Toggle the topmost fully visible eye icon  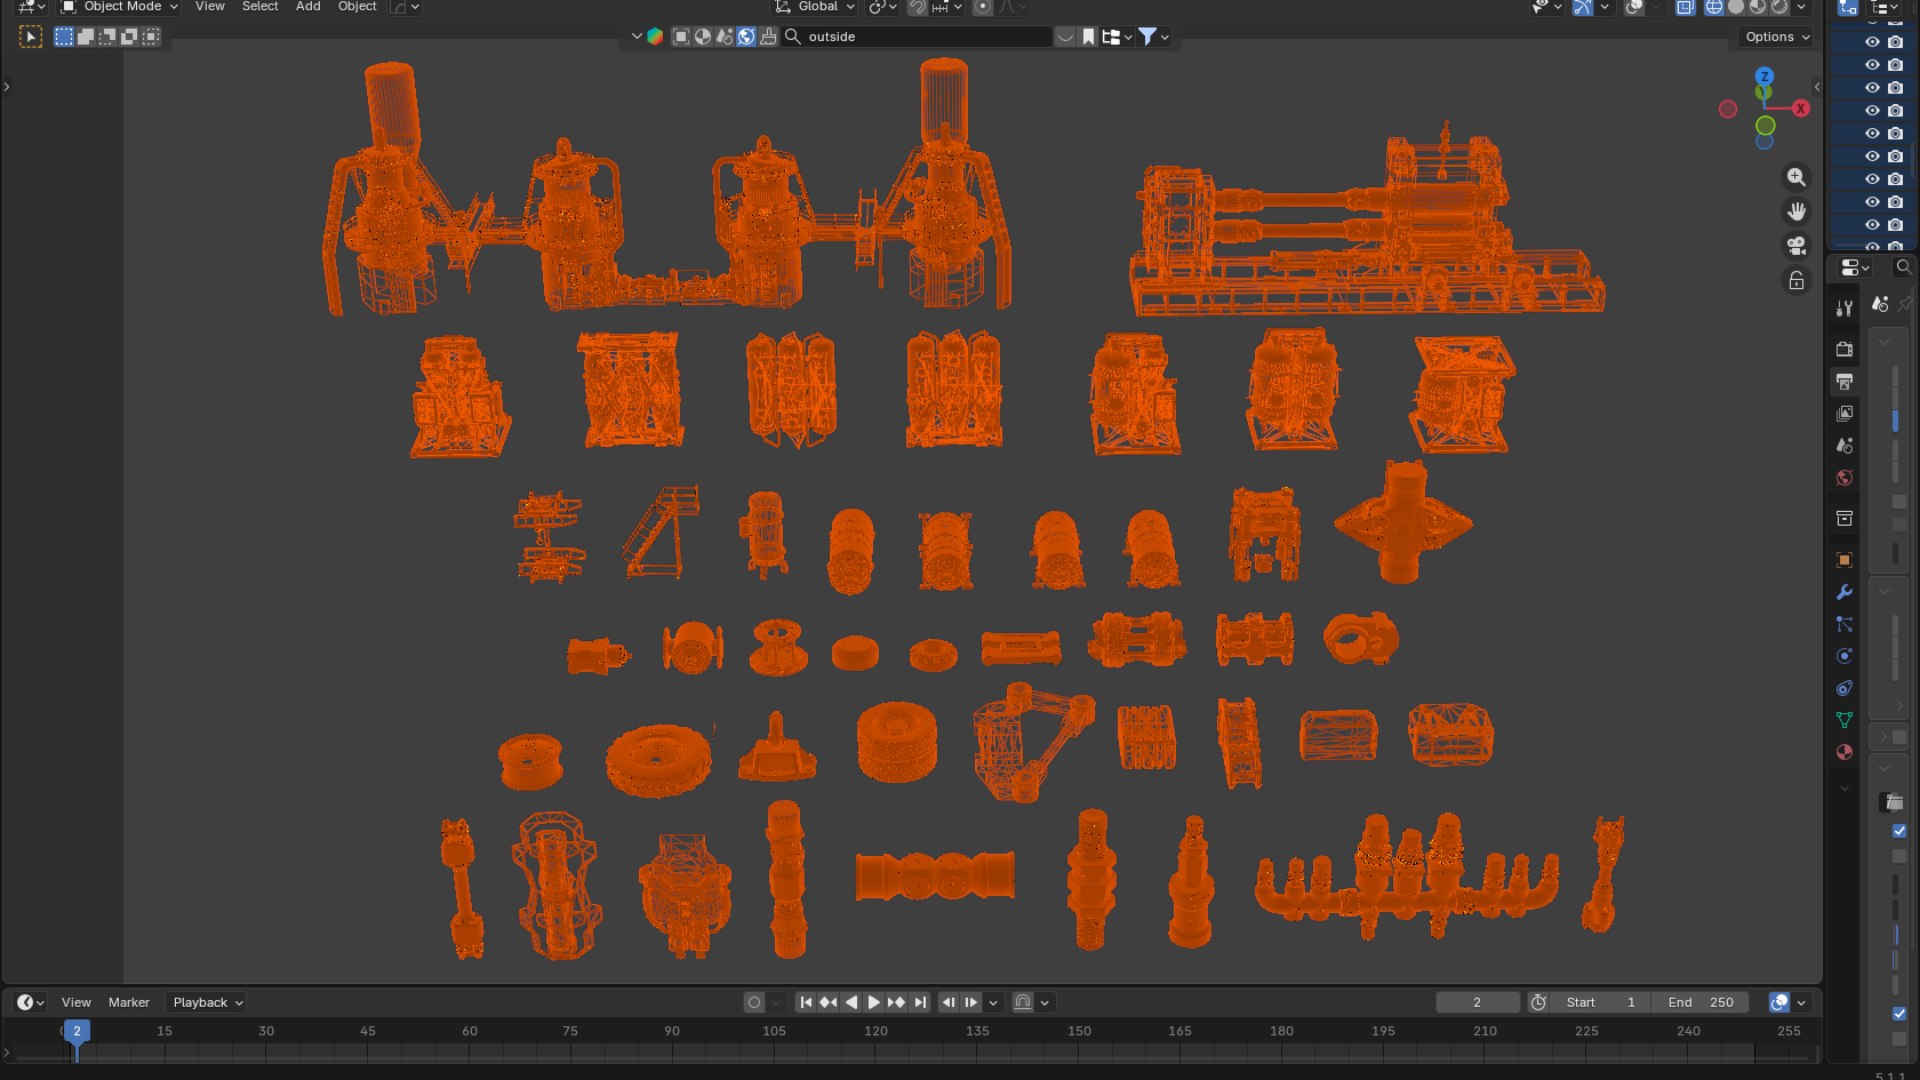point(1872,42)
